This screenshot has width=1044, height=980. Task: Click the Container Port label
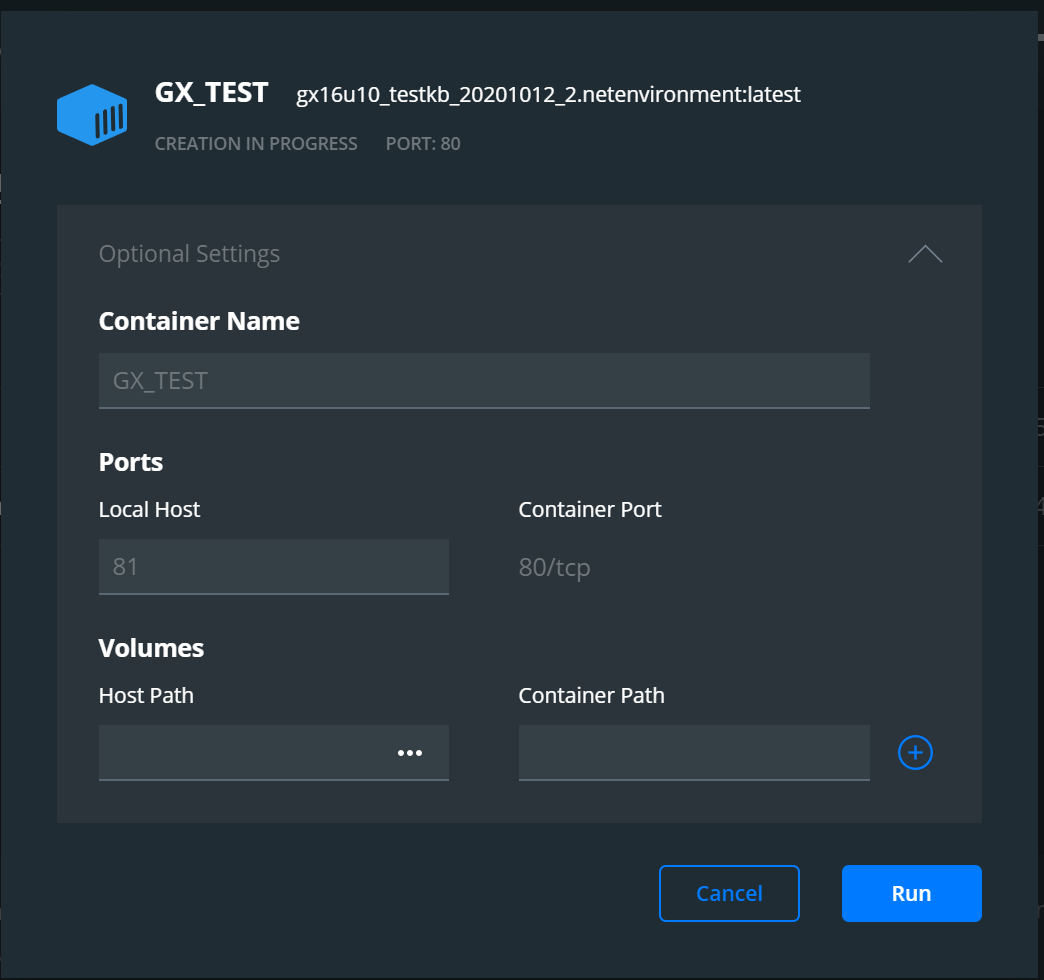(590, 509)
